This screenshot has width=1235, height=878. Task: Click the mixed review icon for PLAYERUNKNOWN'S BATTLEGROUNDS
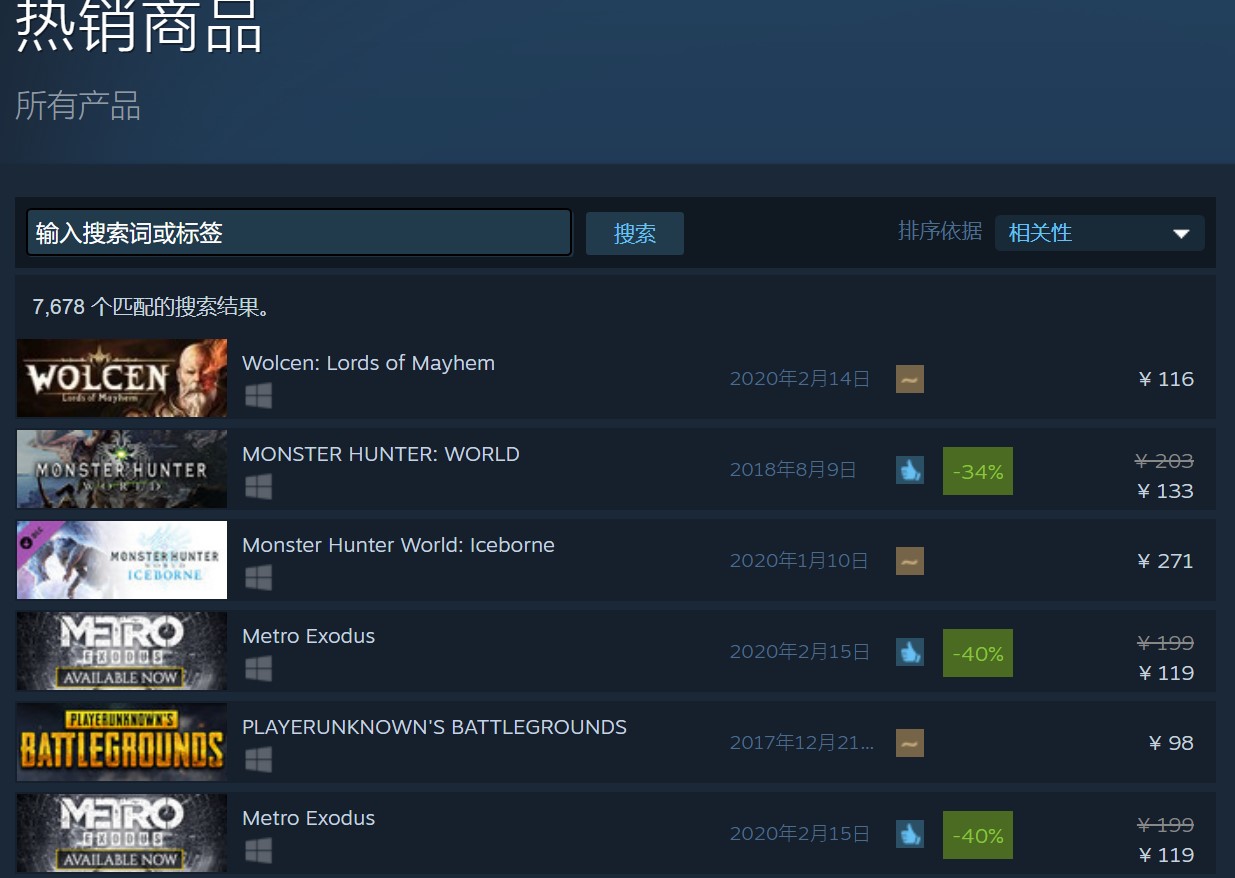910,743
